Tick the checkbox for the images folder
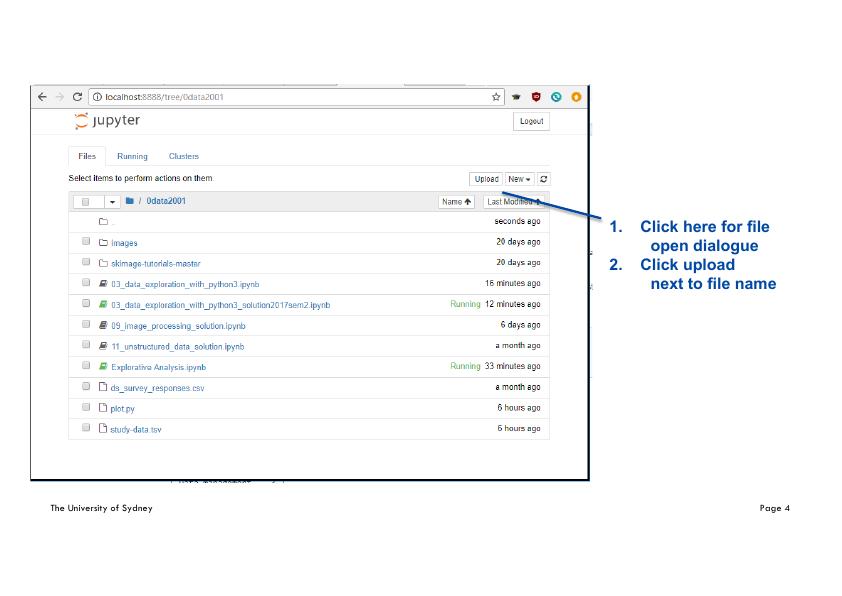This screenshot has width=842, height=596. (86, 242)
